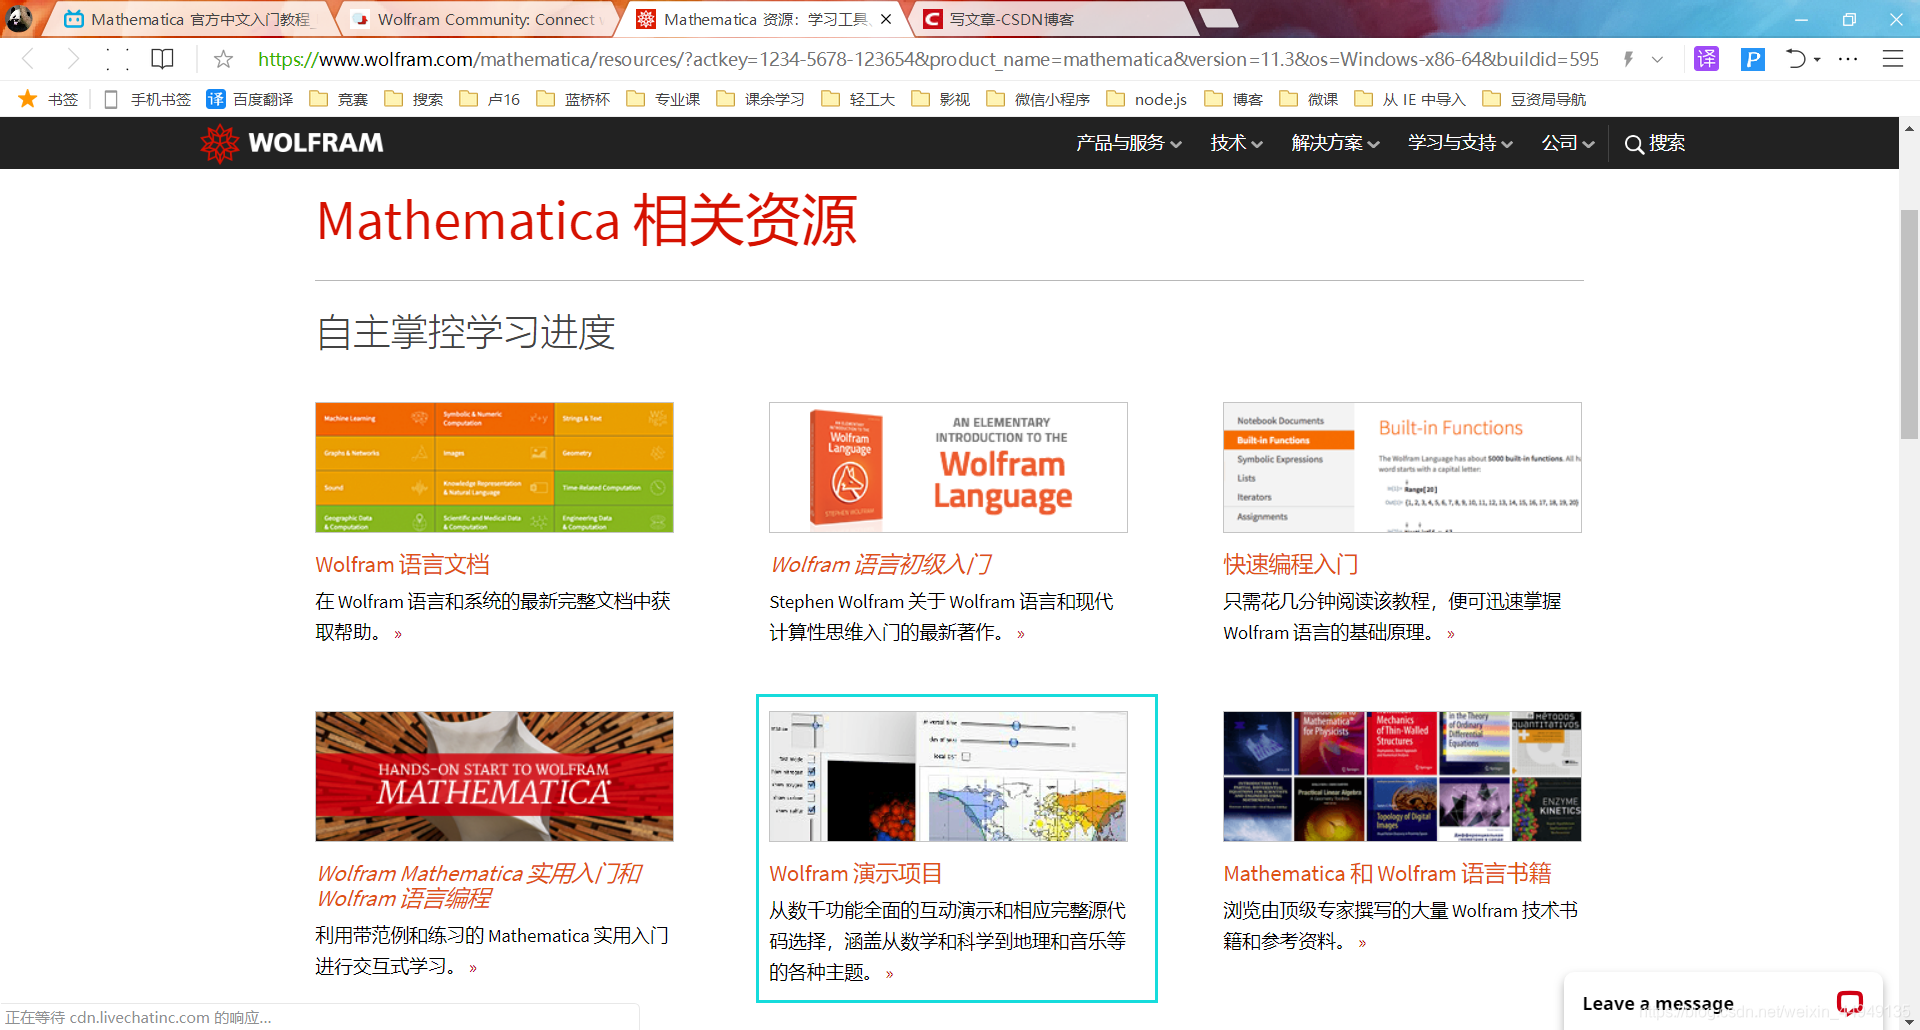The image size is (1920, 1030).
Task: Open the 课余学习 bookmark folder
Action: click(x=761, y=99)
